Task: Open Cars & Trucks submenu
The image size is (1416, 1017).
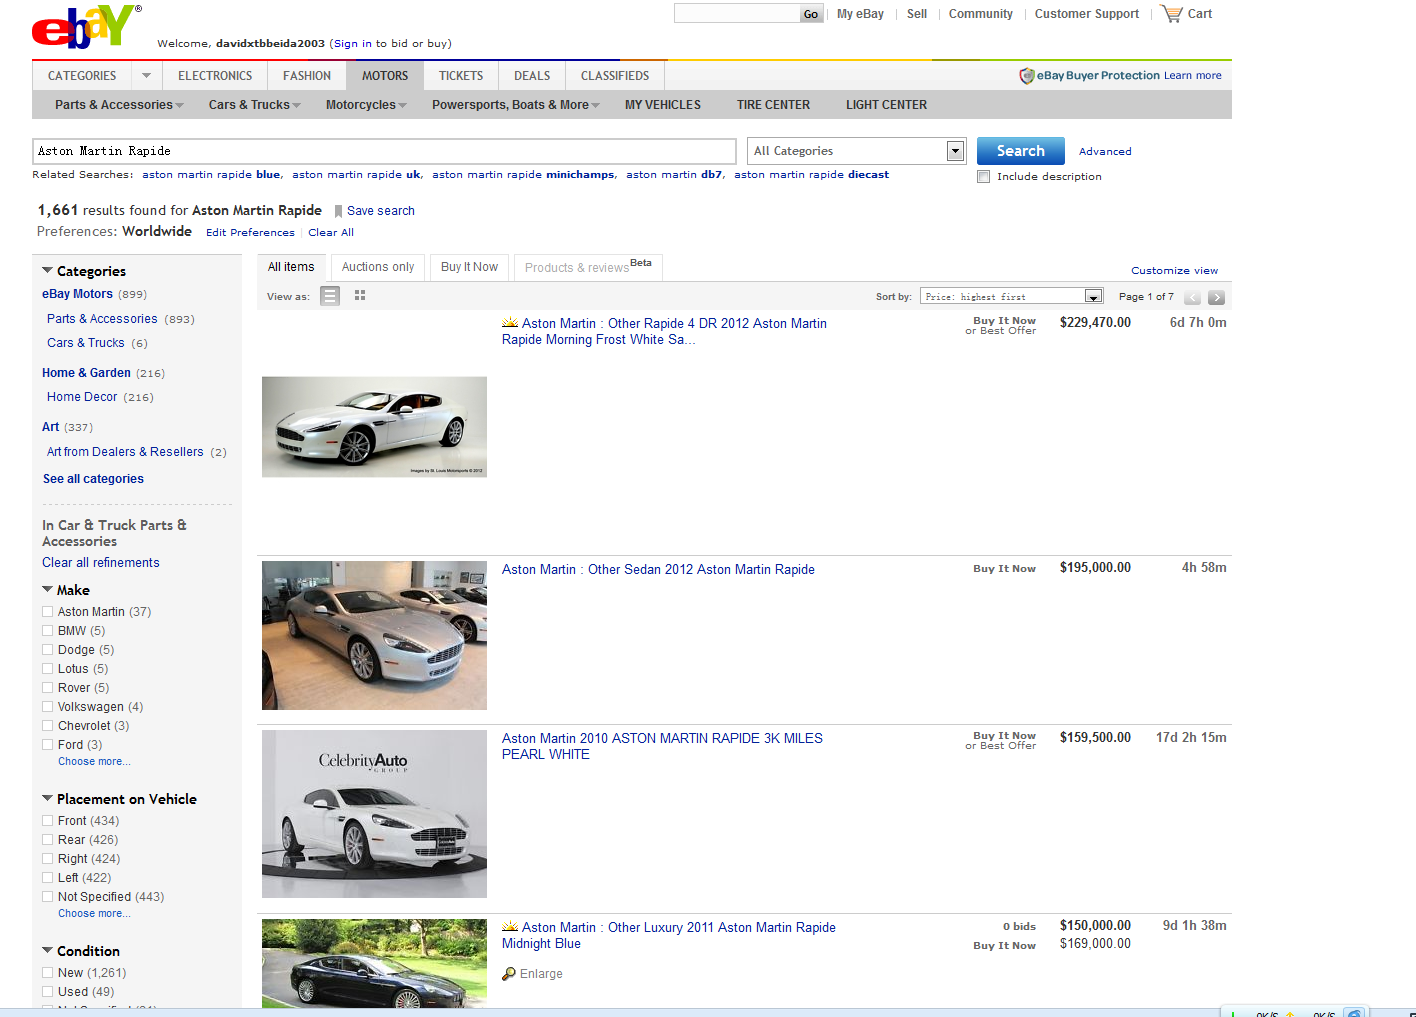Action: (x=254, y=105)
